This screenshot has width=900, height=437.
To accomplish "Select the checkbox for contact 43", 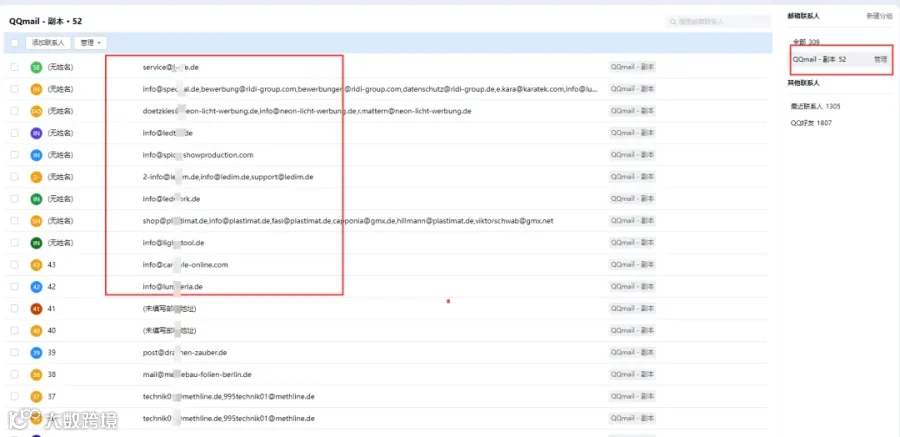I will (x=14, y=265).
